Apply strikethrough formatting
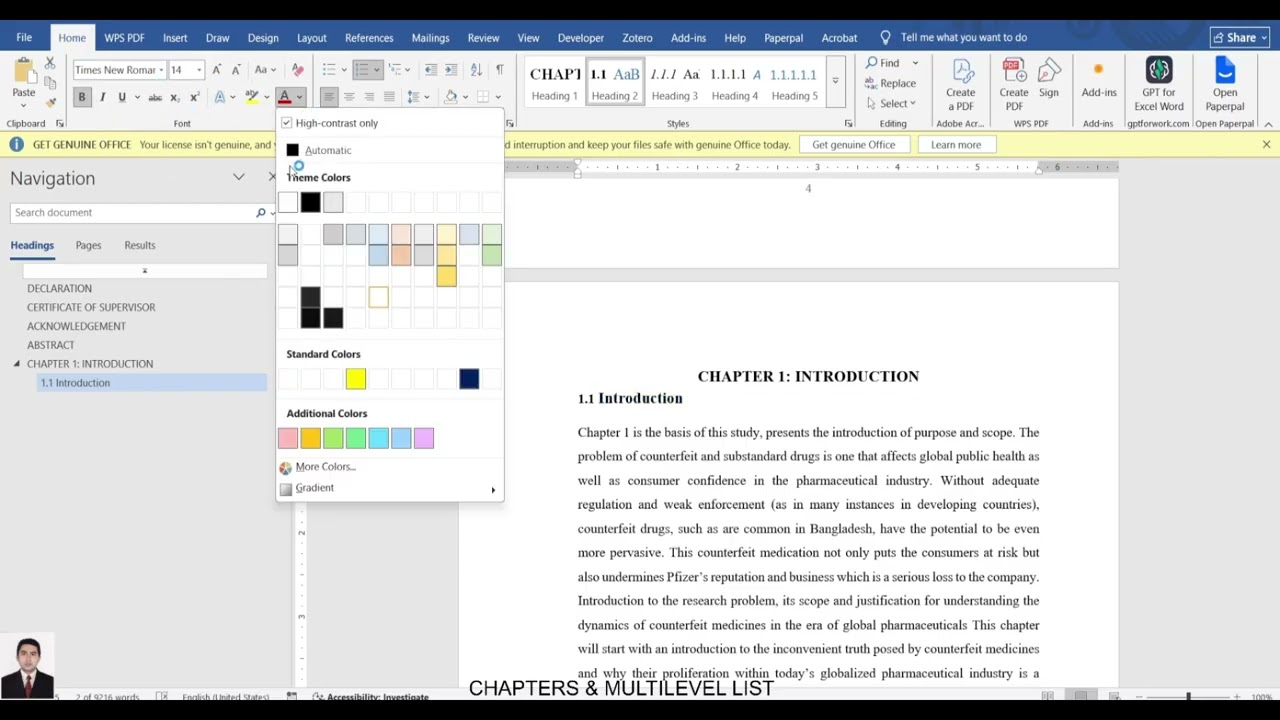This screenshot has width=1280, height=720. [155, 97]
